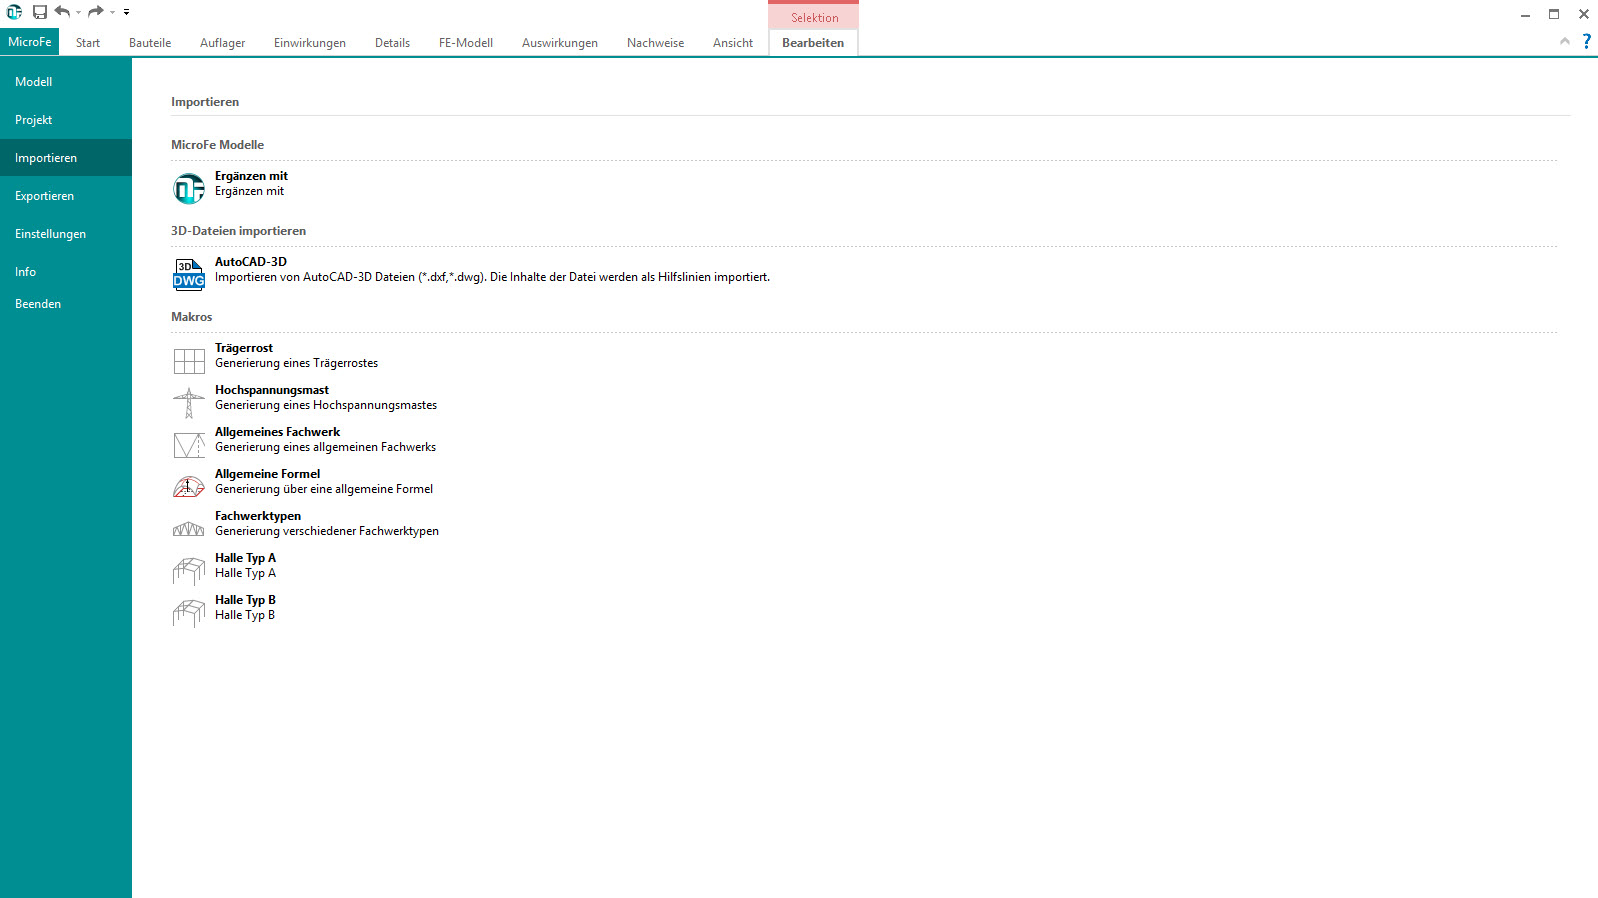
Task: Minimize the MicroFe window
Action: pyautogui.click(x=1525, y=14)
